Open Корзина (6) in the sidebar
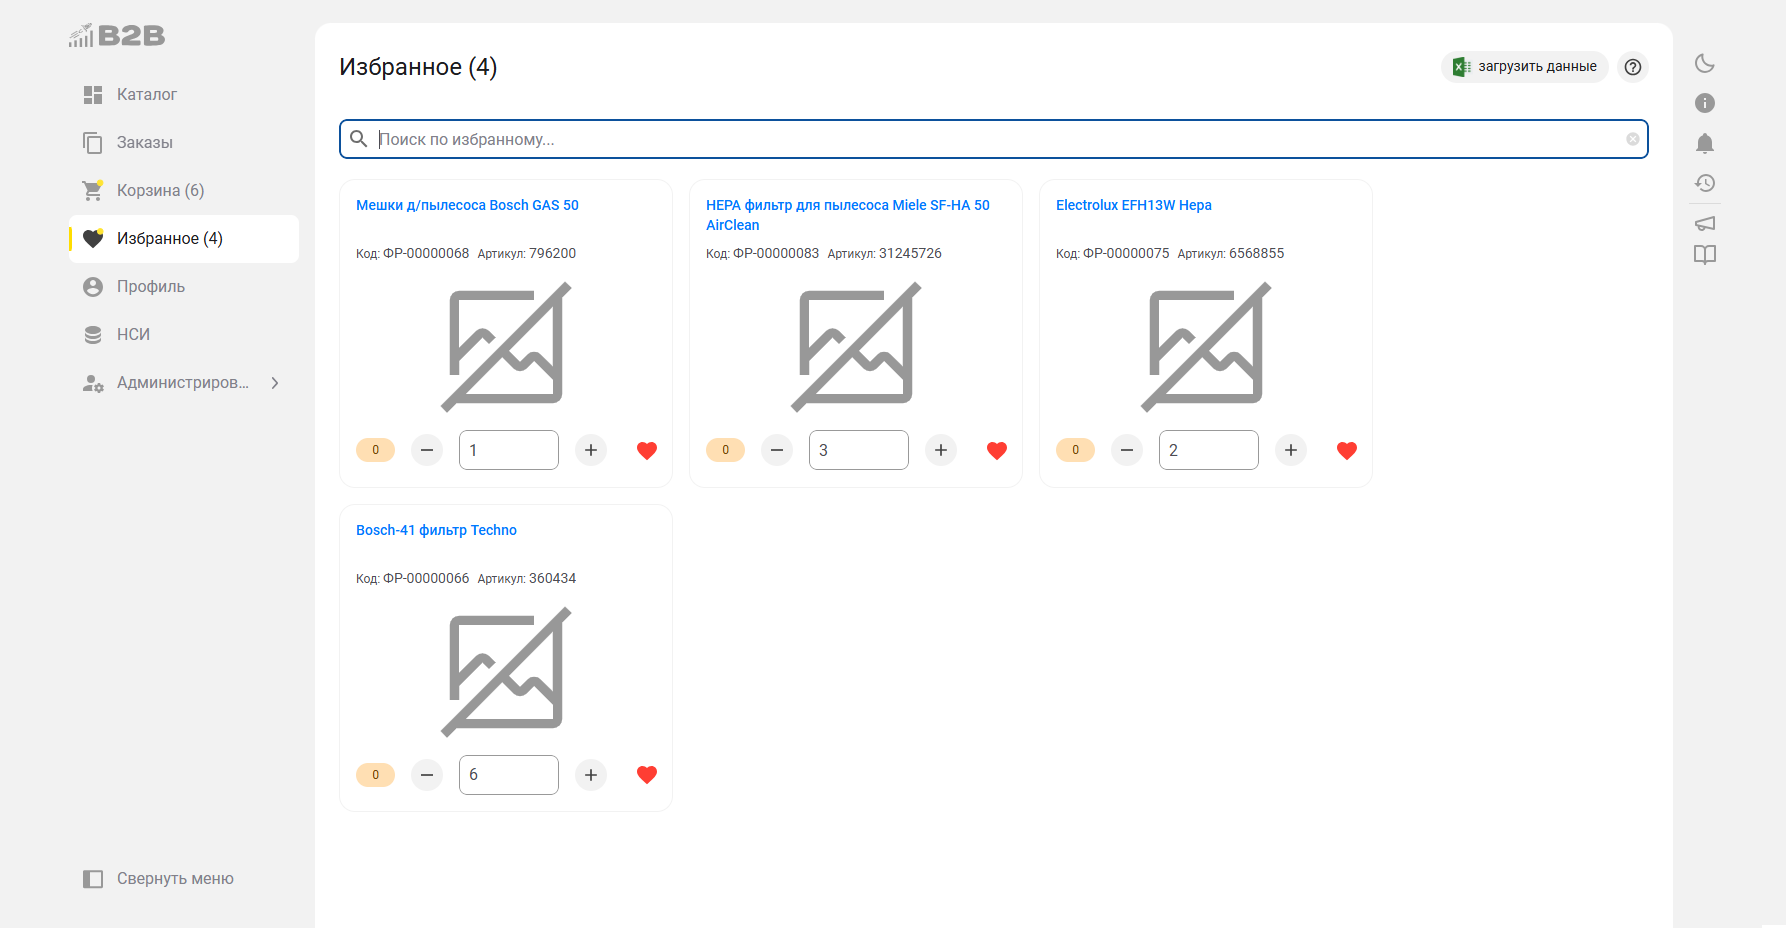 point(184,191)
